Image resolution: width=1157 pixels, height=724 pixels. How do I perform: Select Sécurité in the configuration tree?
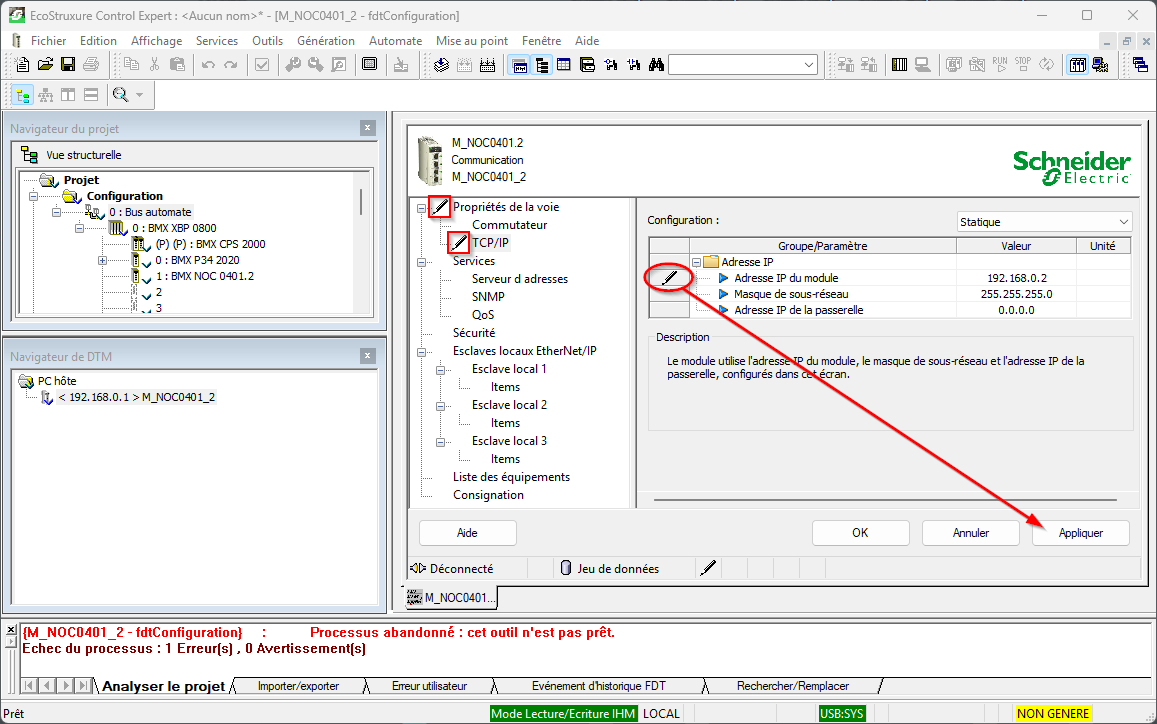tap(474, 333)
